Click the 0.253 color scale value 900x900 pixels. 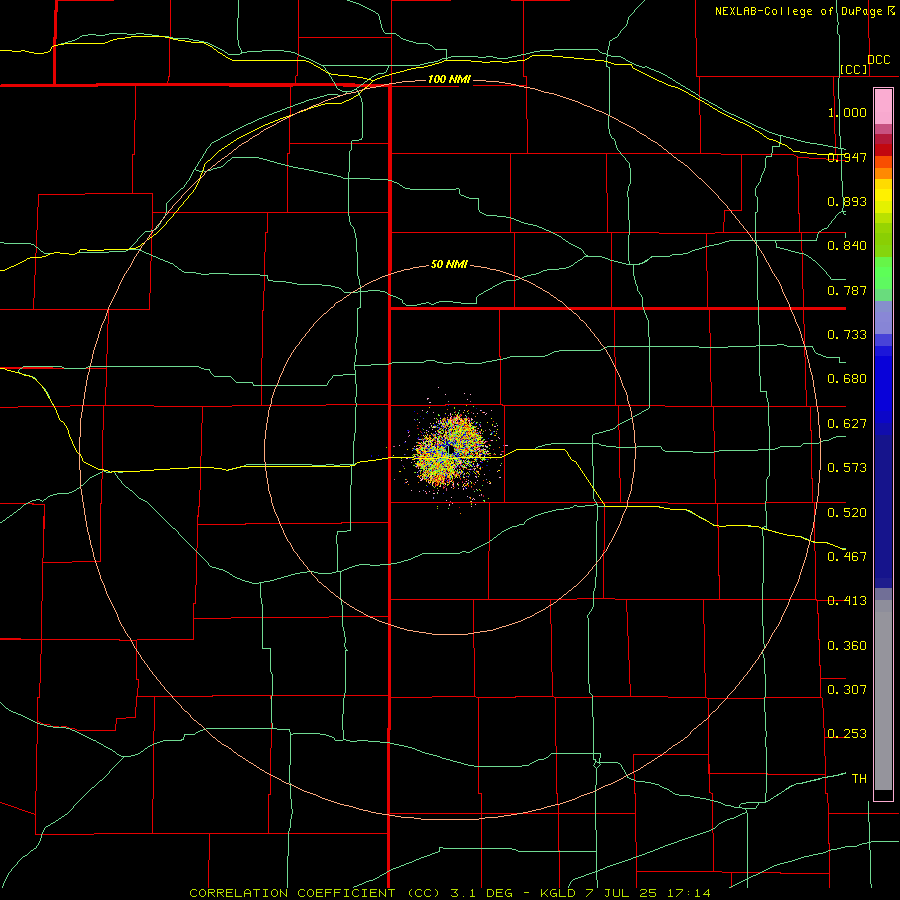click(847, 734)
